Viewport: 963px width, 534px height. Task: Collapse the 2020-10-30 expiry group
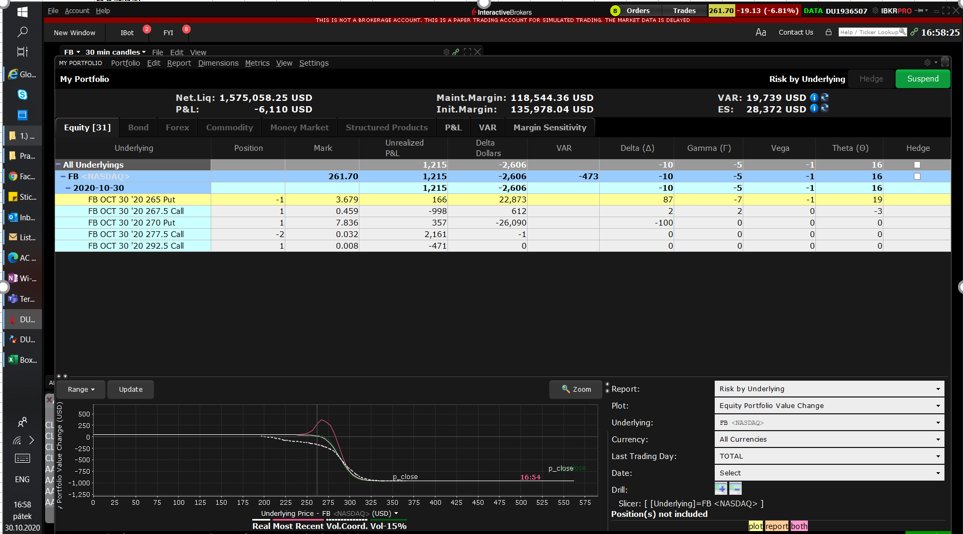tap(68, 188)
